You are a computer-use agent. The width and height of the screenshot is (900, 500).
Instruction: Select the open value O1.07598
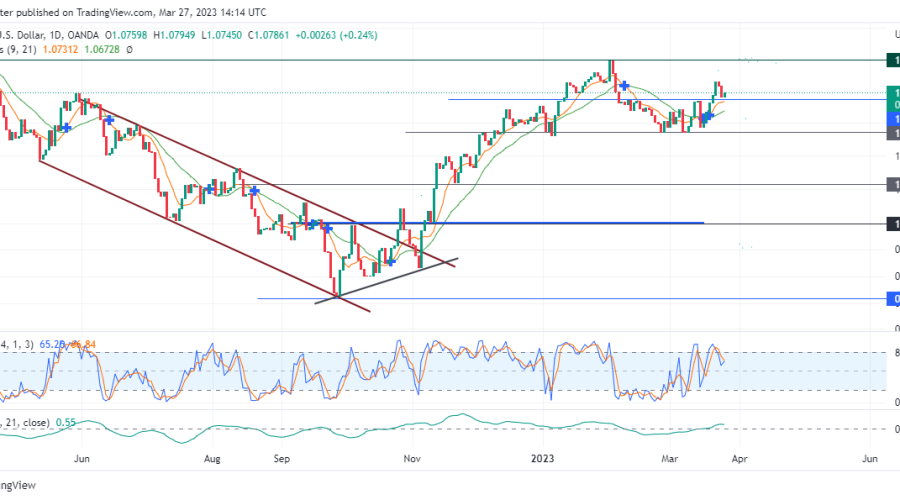(x=126, y=35)
